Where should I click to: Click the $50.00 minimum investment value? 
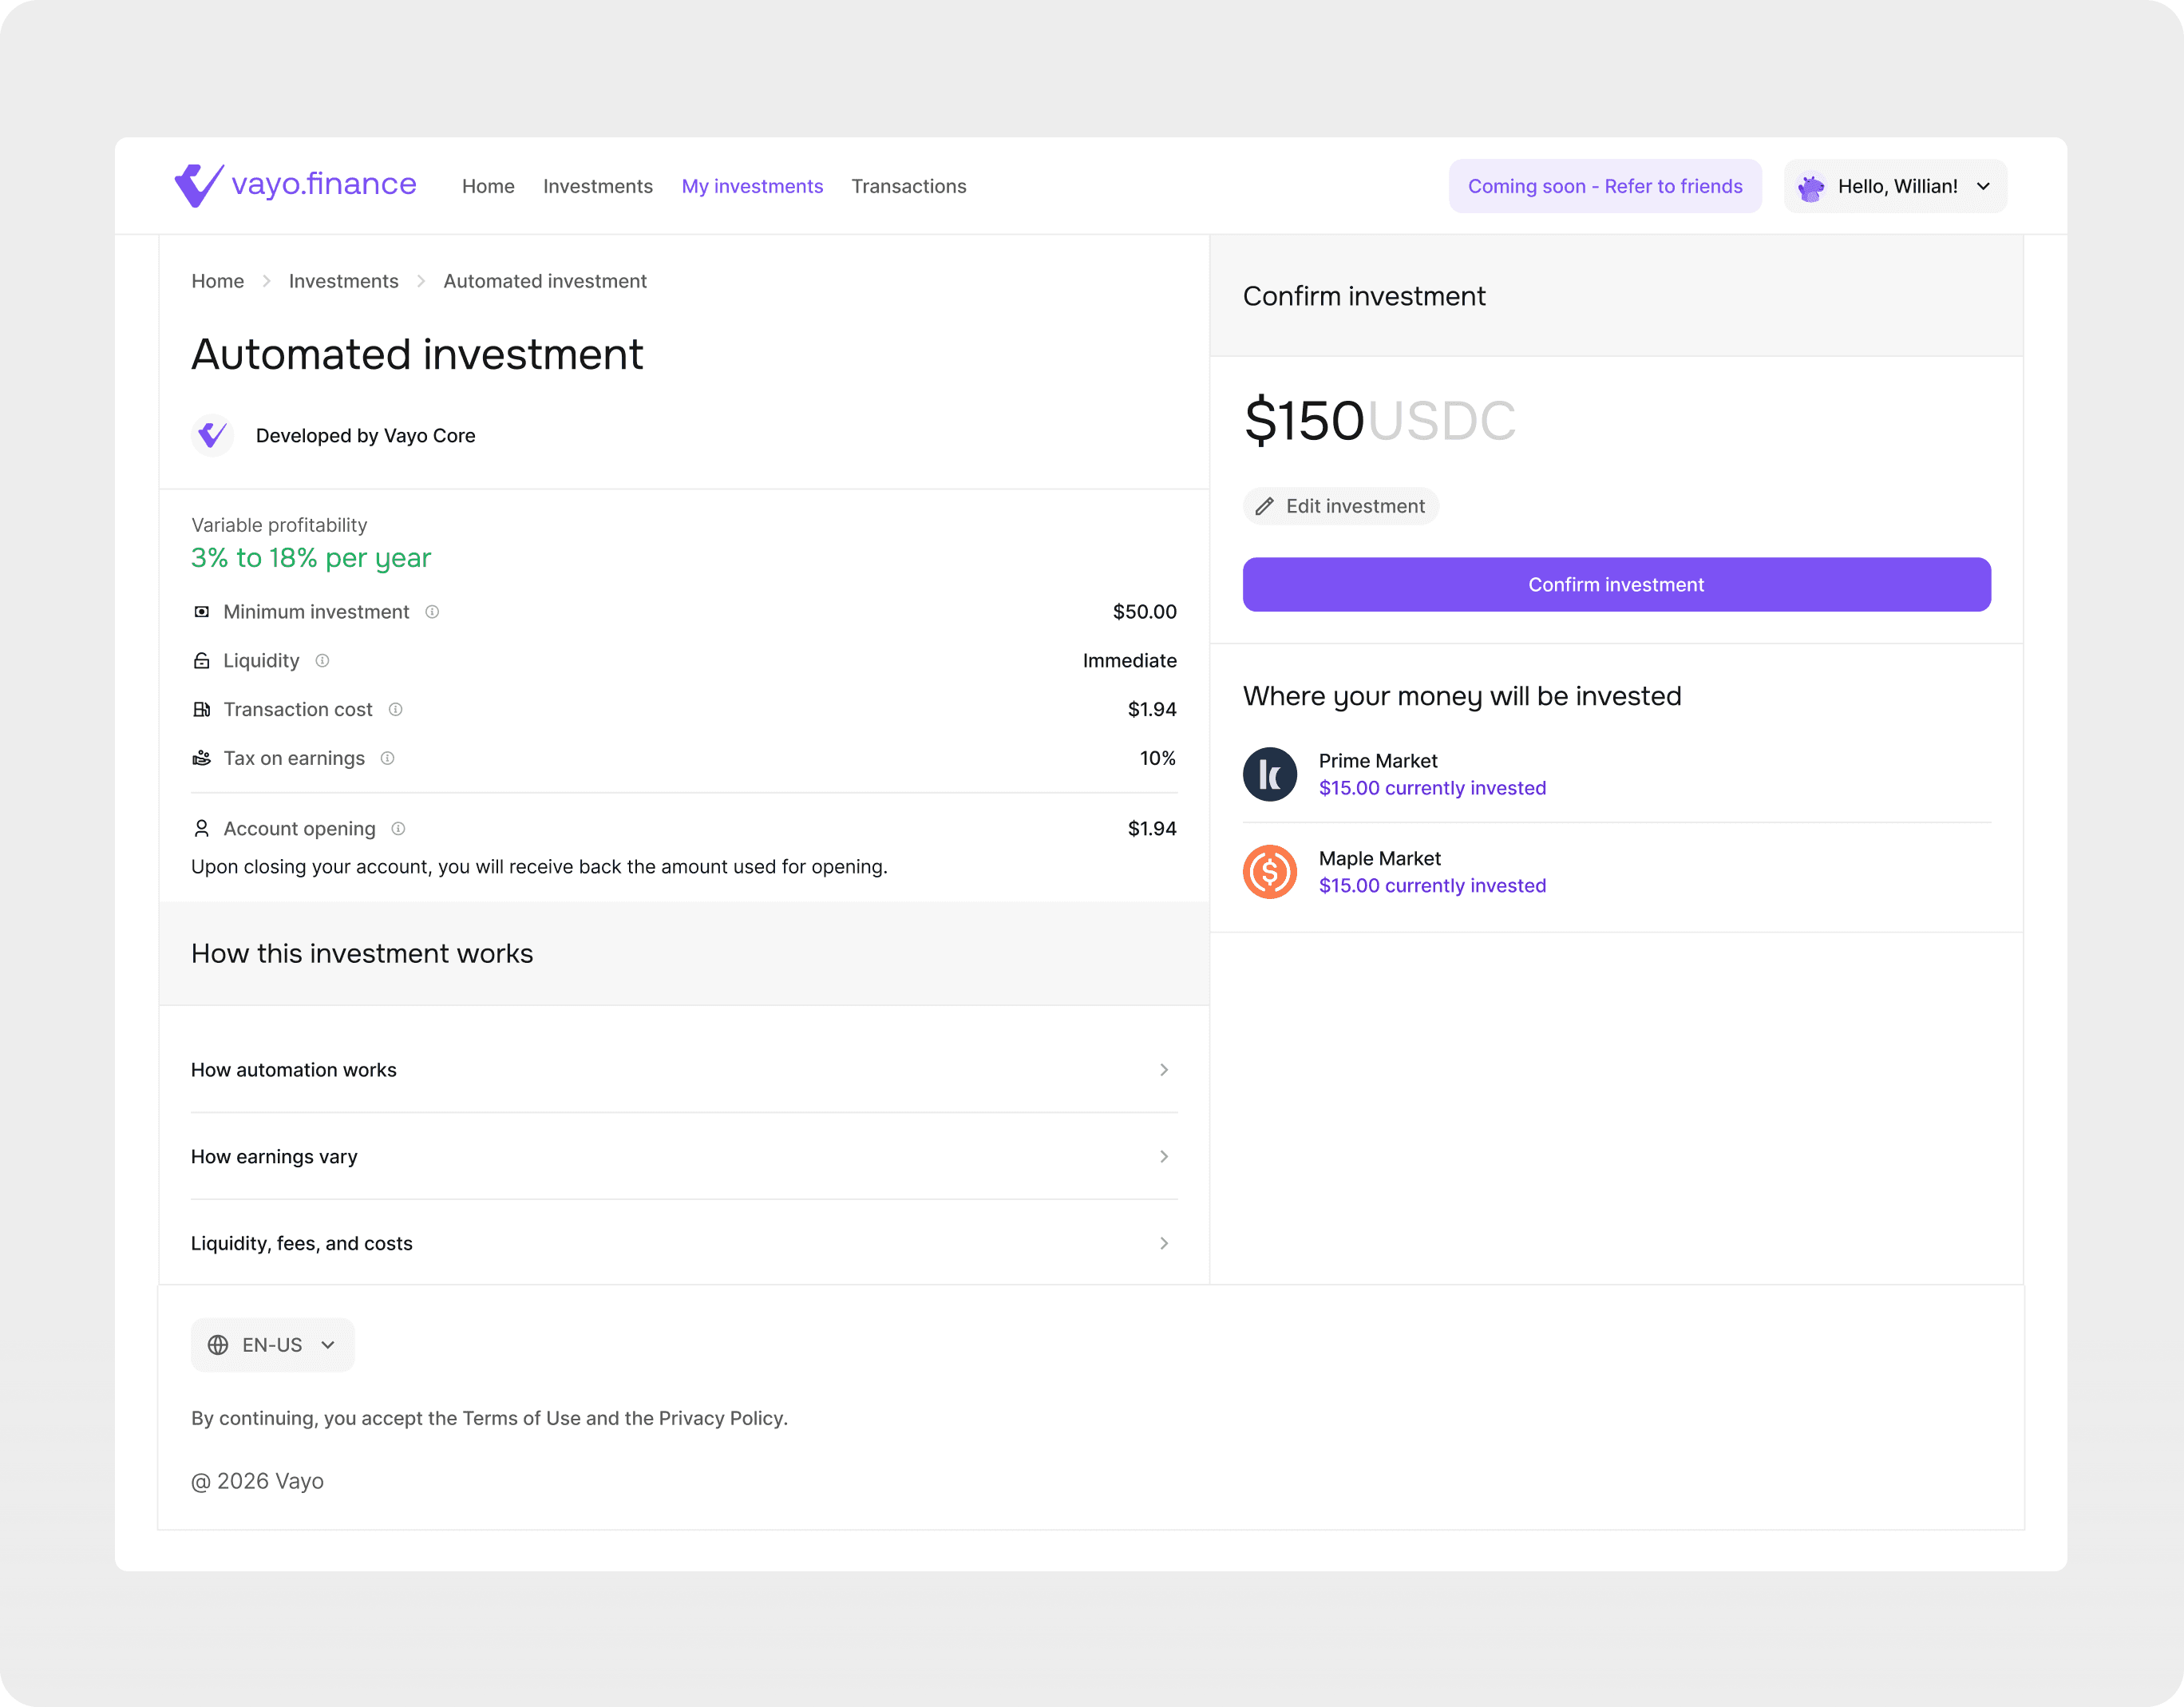tap(1144, 612)
